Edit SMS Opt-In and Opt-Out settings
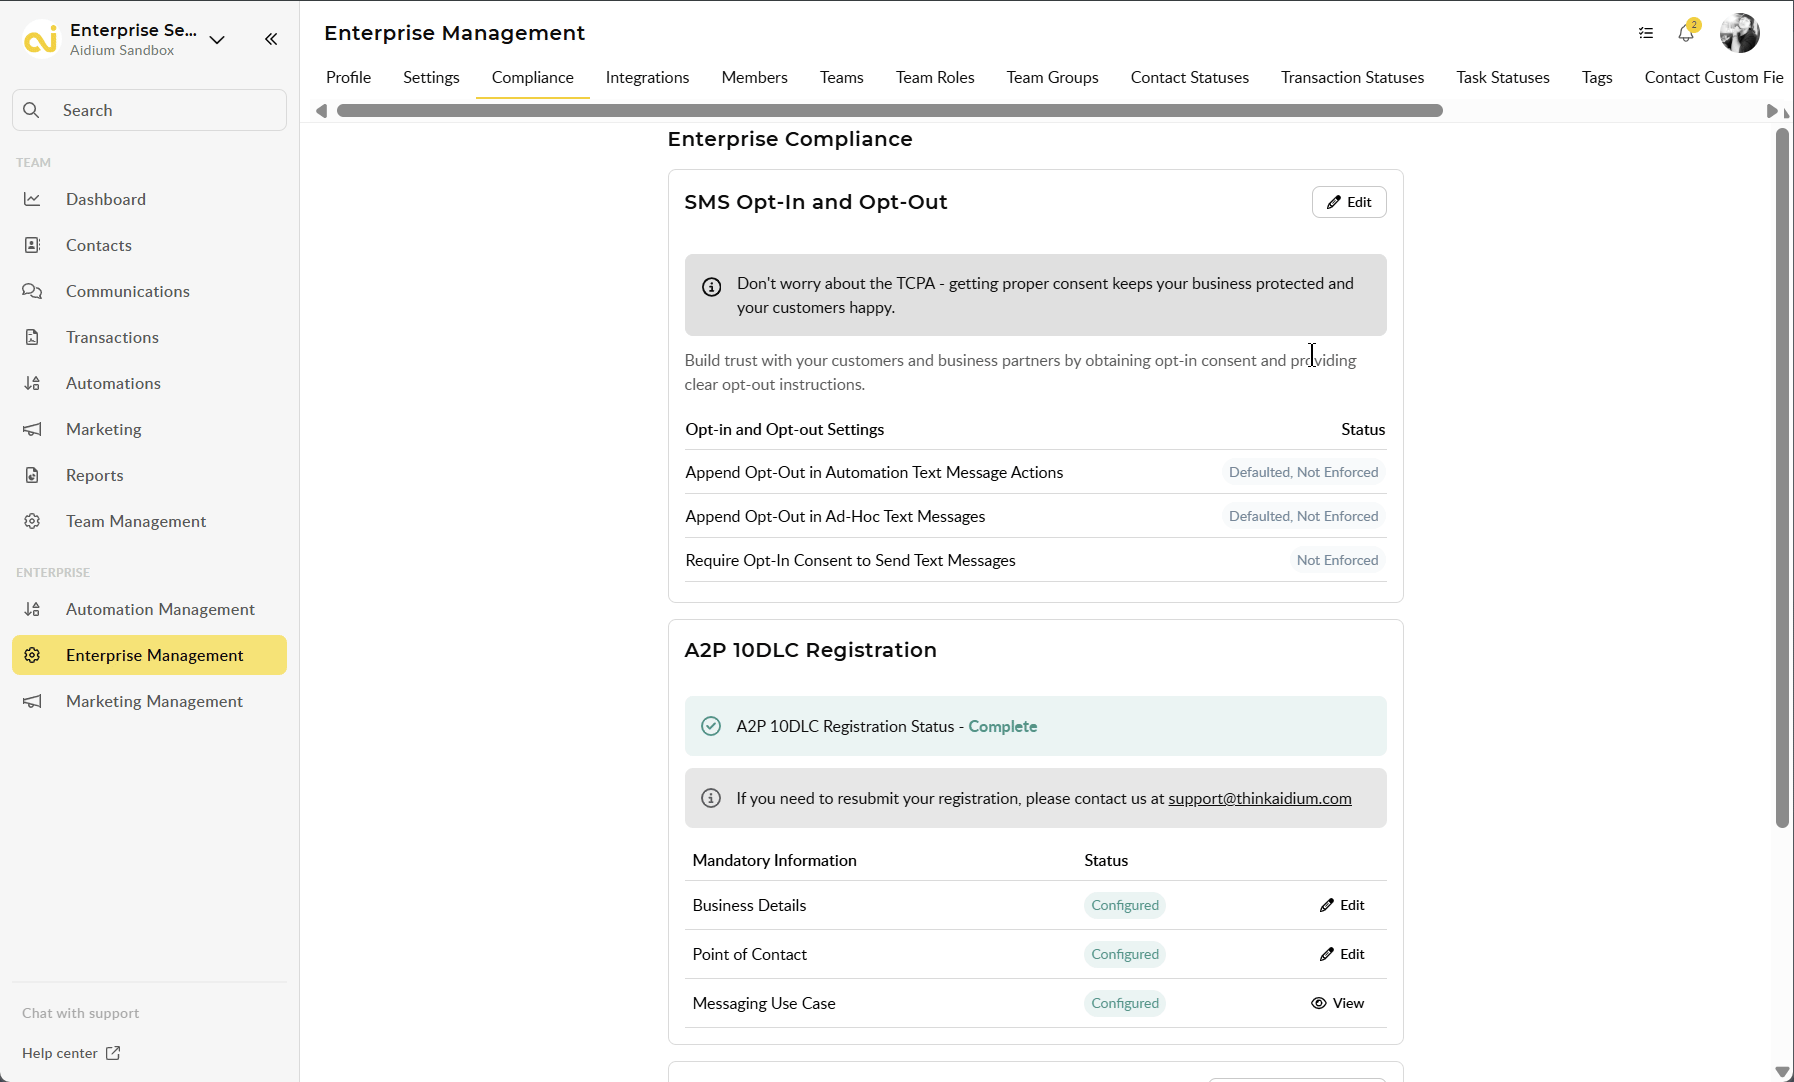 1349,202
